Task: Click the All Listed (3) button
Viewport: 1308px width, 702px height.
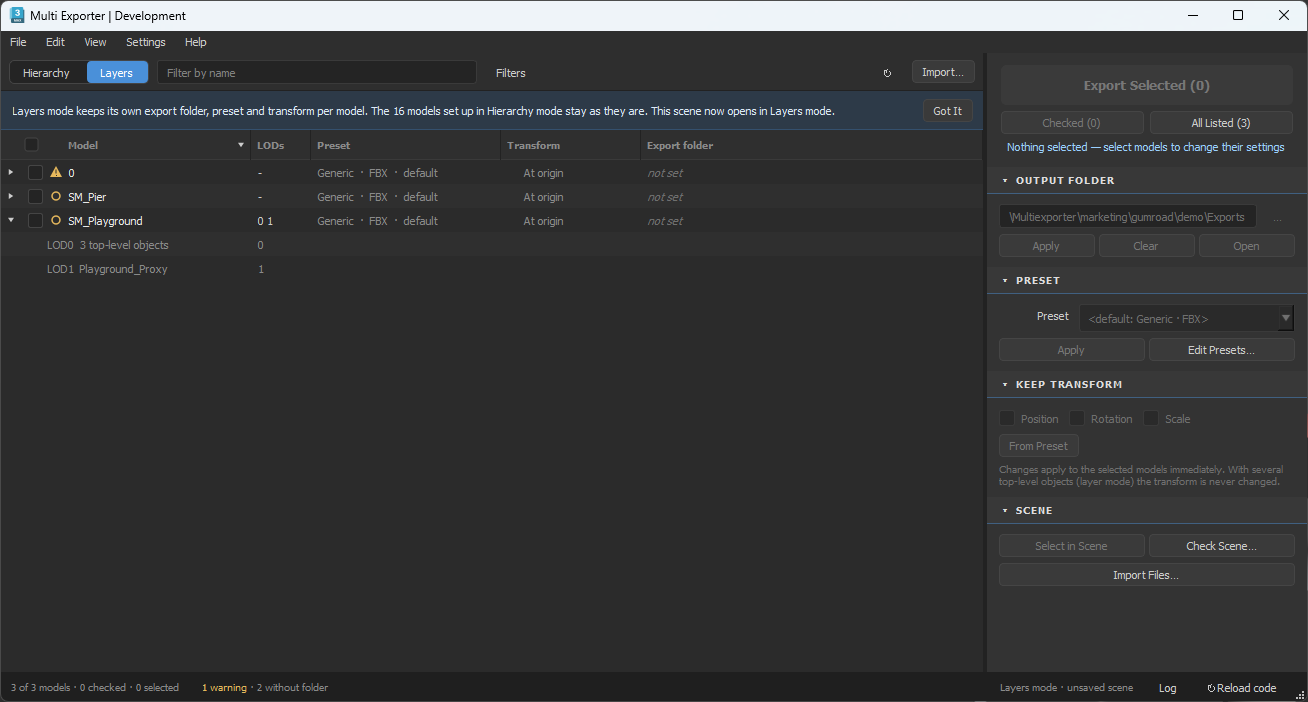Action: tap(1221, 123)
